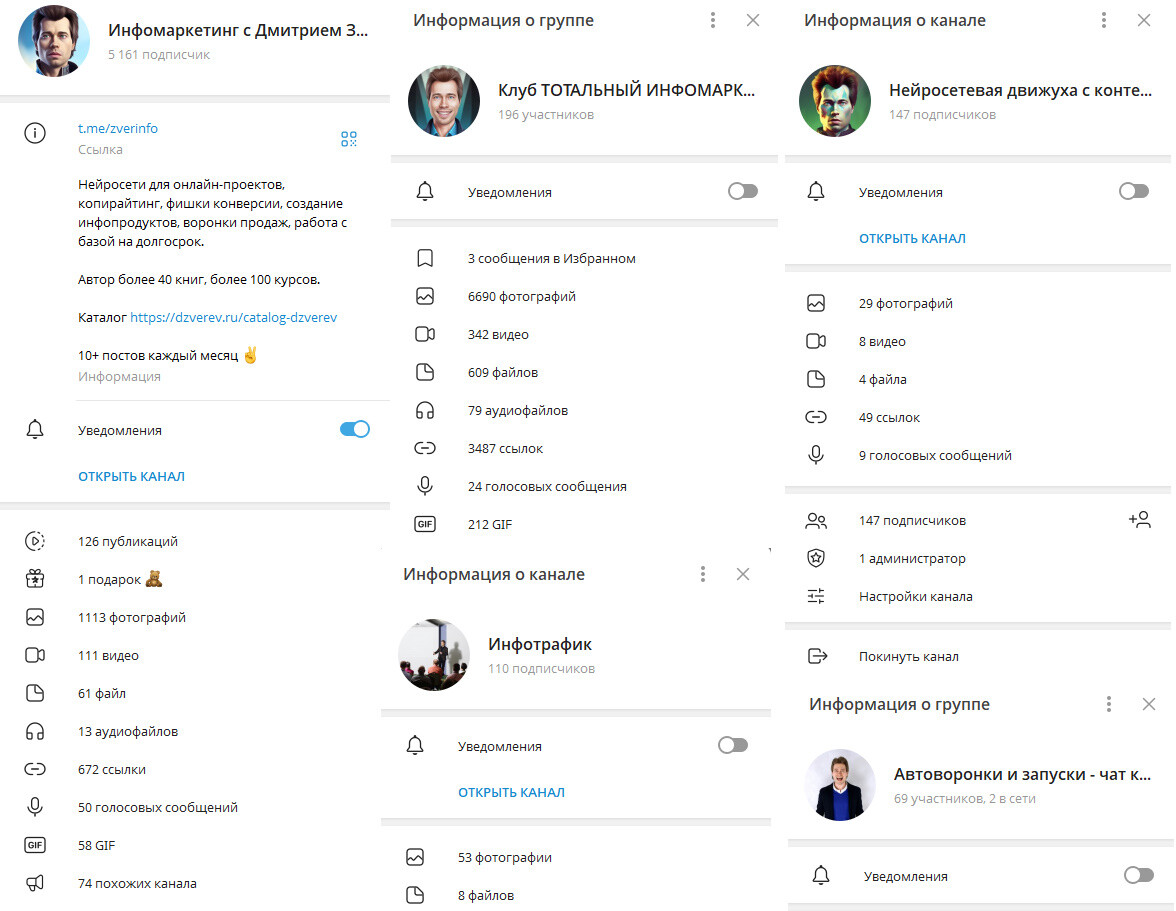Open Настройки канала sliders icon
Viewport: 1176px width, 911px height.
pyautogui.click(x=816, y=596)
